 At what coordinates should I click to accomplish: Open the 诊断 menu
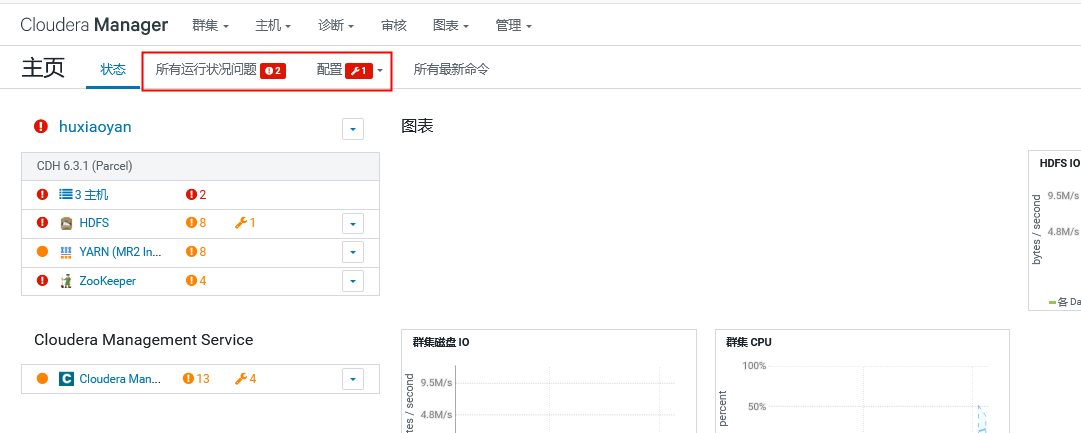point(336,26)
